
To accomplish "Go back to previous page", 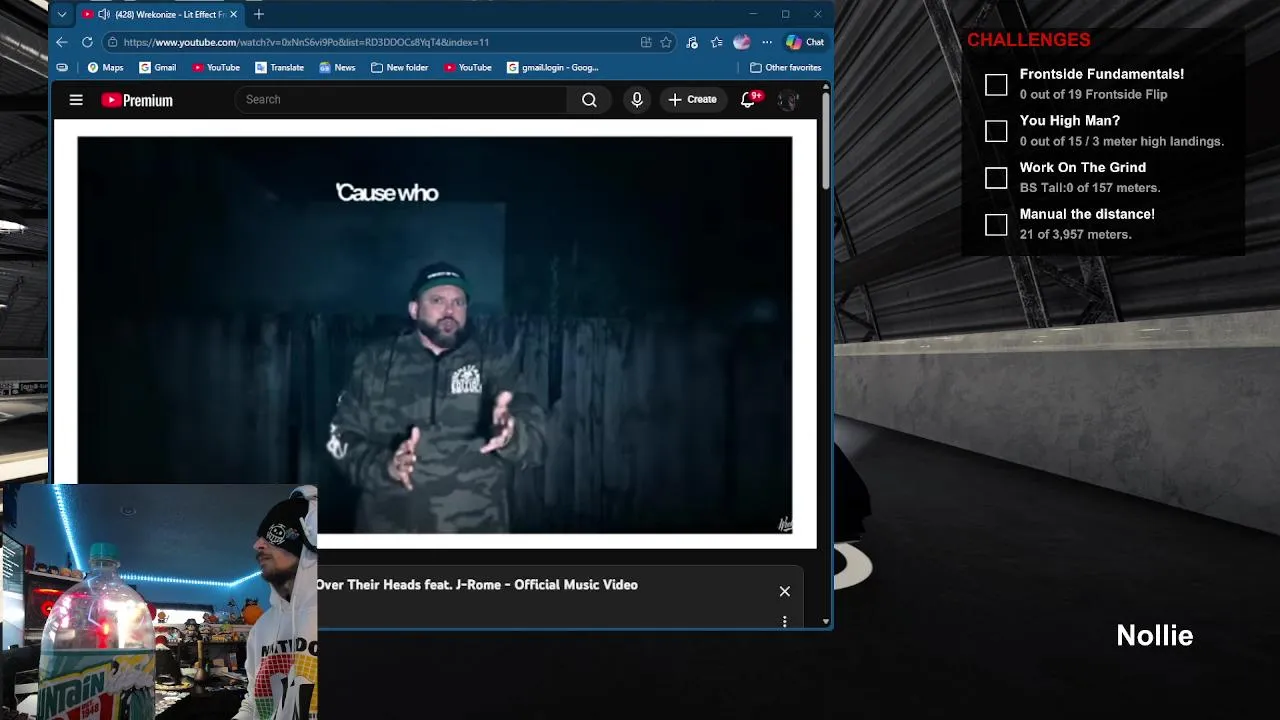I will click(x=62, y=42).
